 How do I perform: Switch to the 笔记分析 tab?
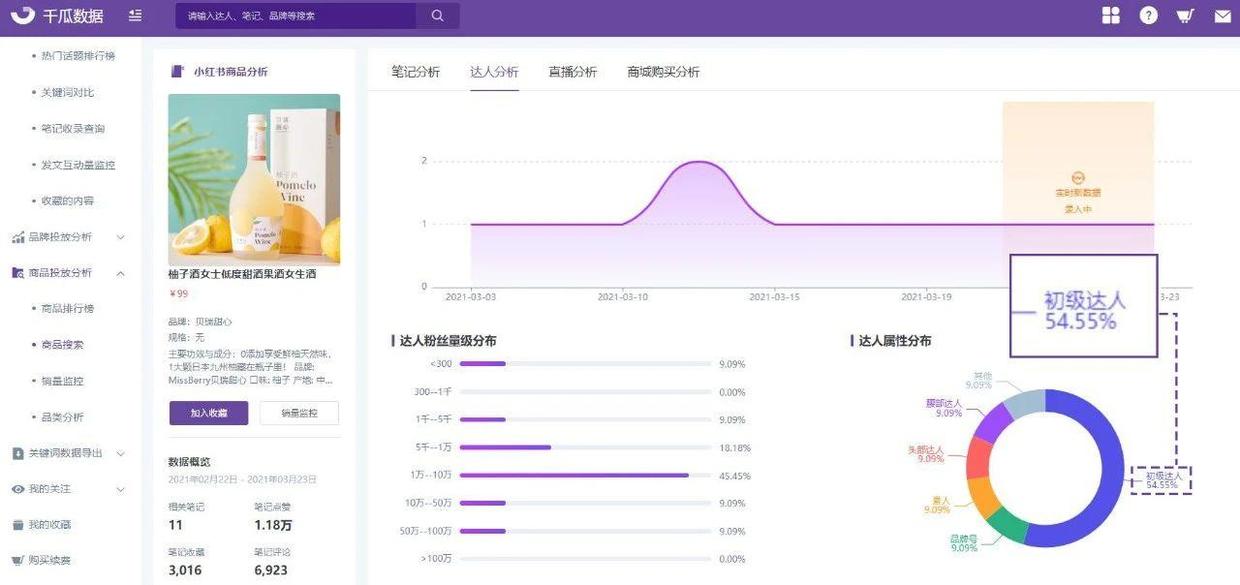click(415, 72)
